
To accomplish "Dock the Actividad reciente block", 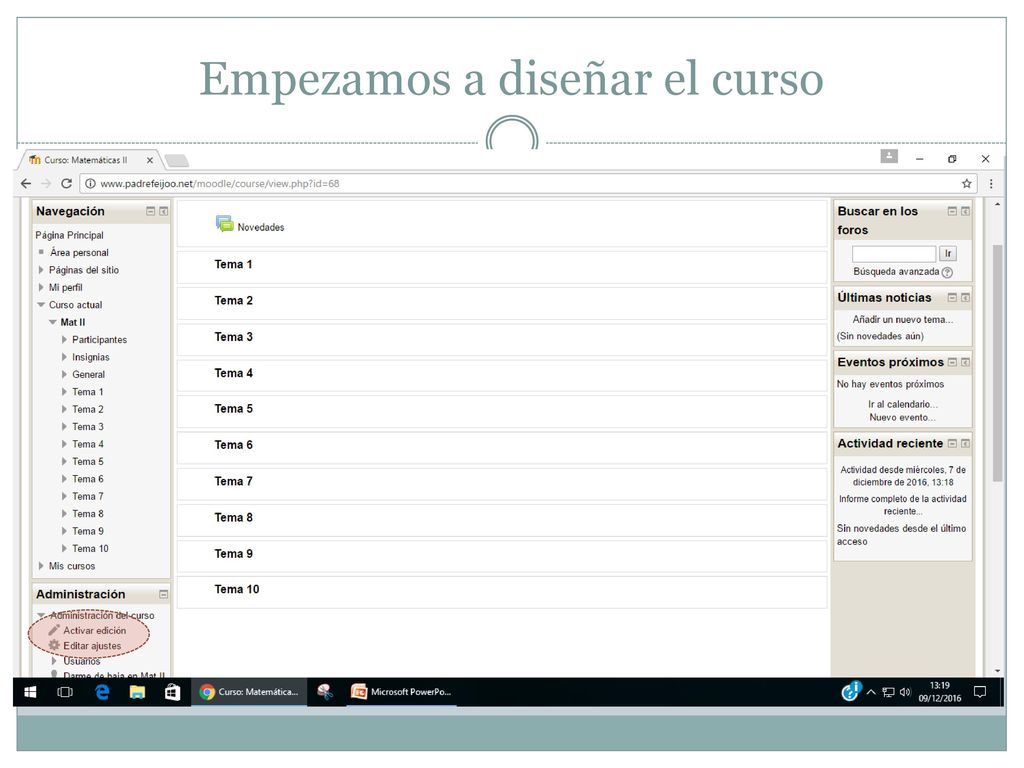I will pos(965,443).
